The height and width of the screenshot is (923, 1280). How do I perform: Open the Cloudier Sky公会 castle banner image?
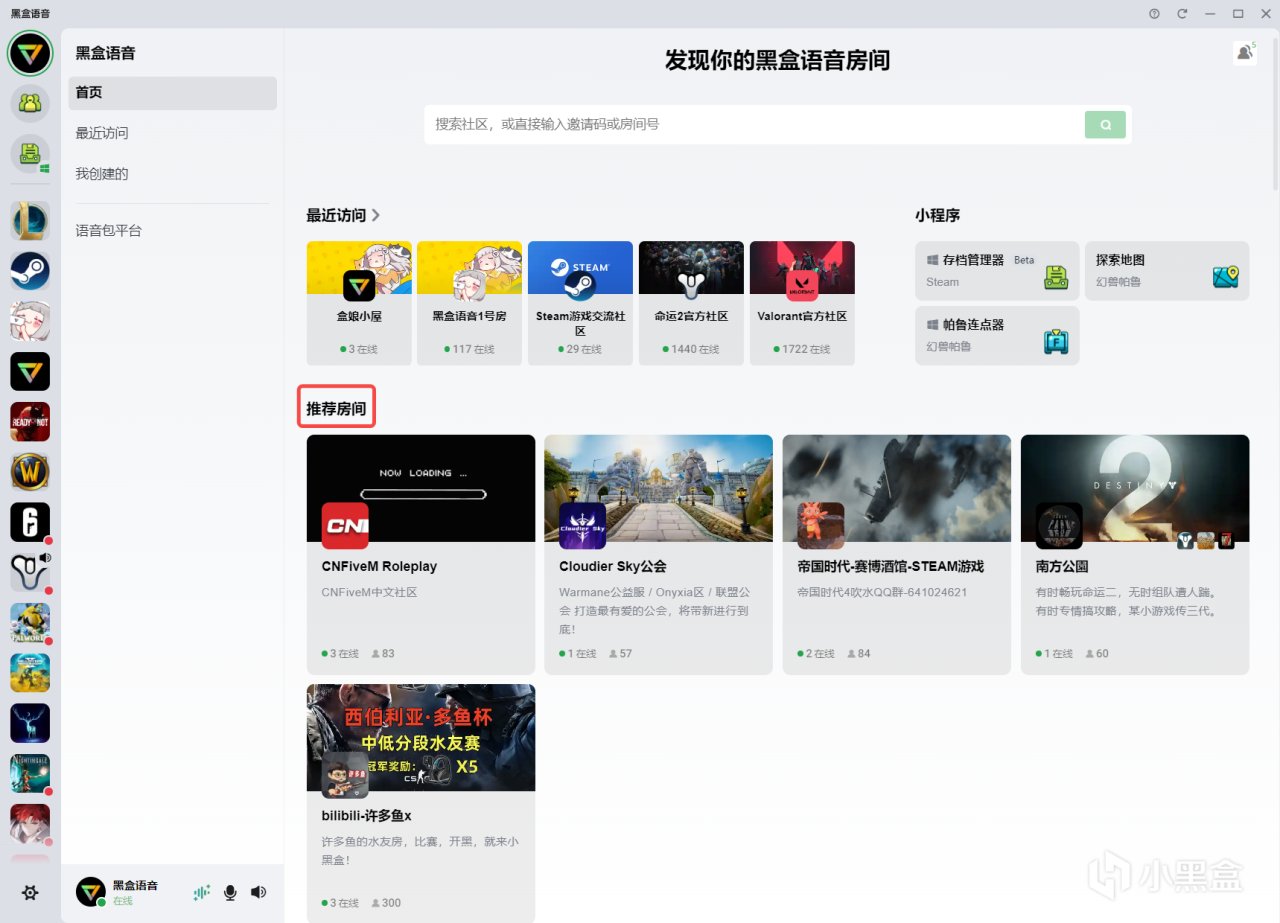(658, 488)
